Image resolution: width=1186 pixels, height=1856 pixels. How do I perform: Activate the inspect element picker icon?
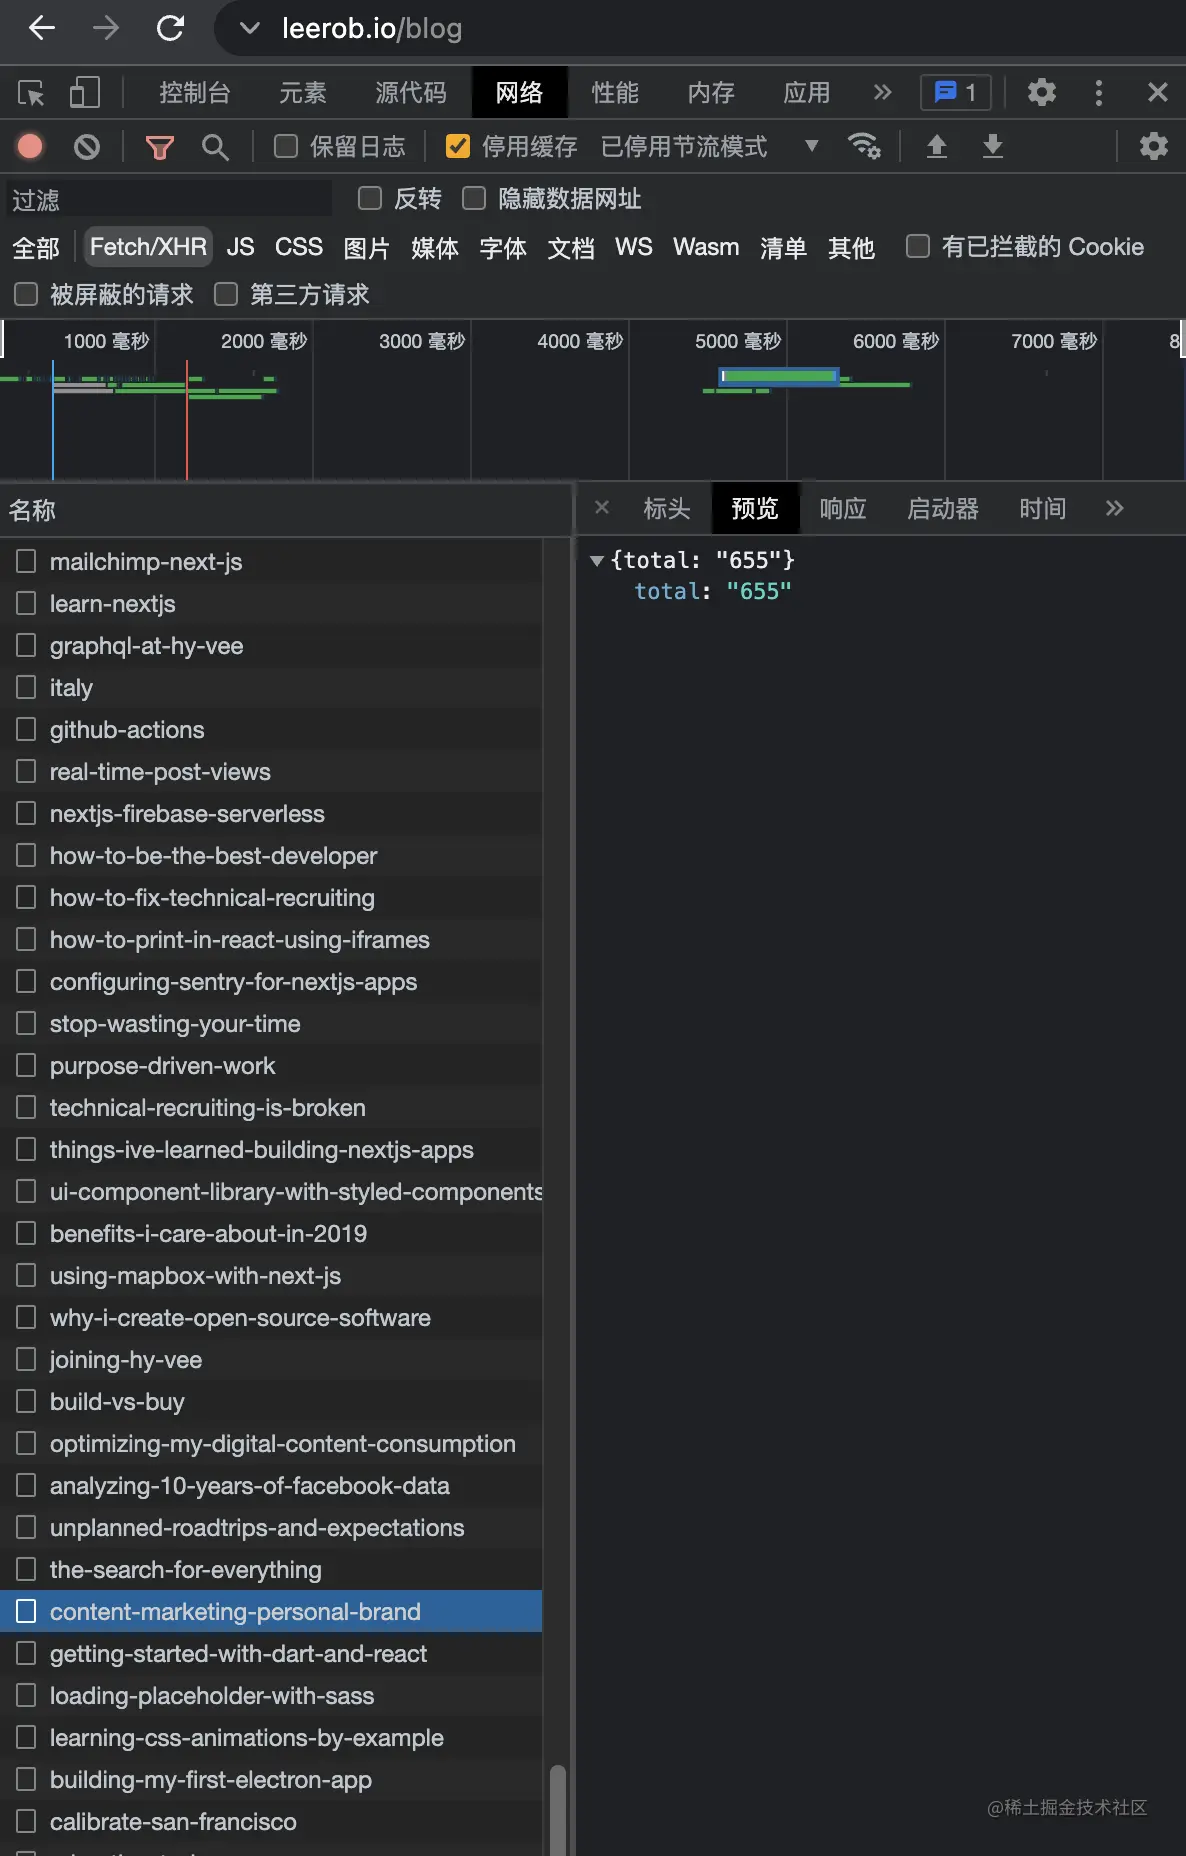[x=31, y=93]
